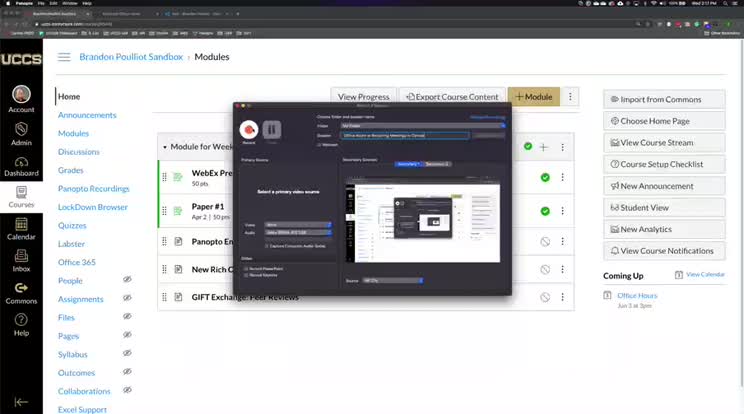Viewport: 744px width, 414px height.
Task: Click the browser address bar
Action: pyautogui.click(x=332, y=24)
